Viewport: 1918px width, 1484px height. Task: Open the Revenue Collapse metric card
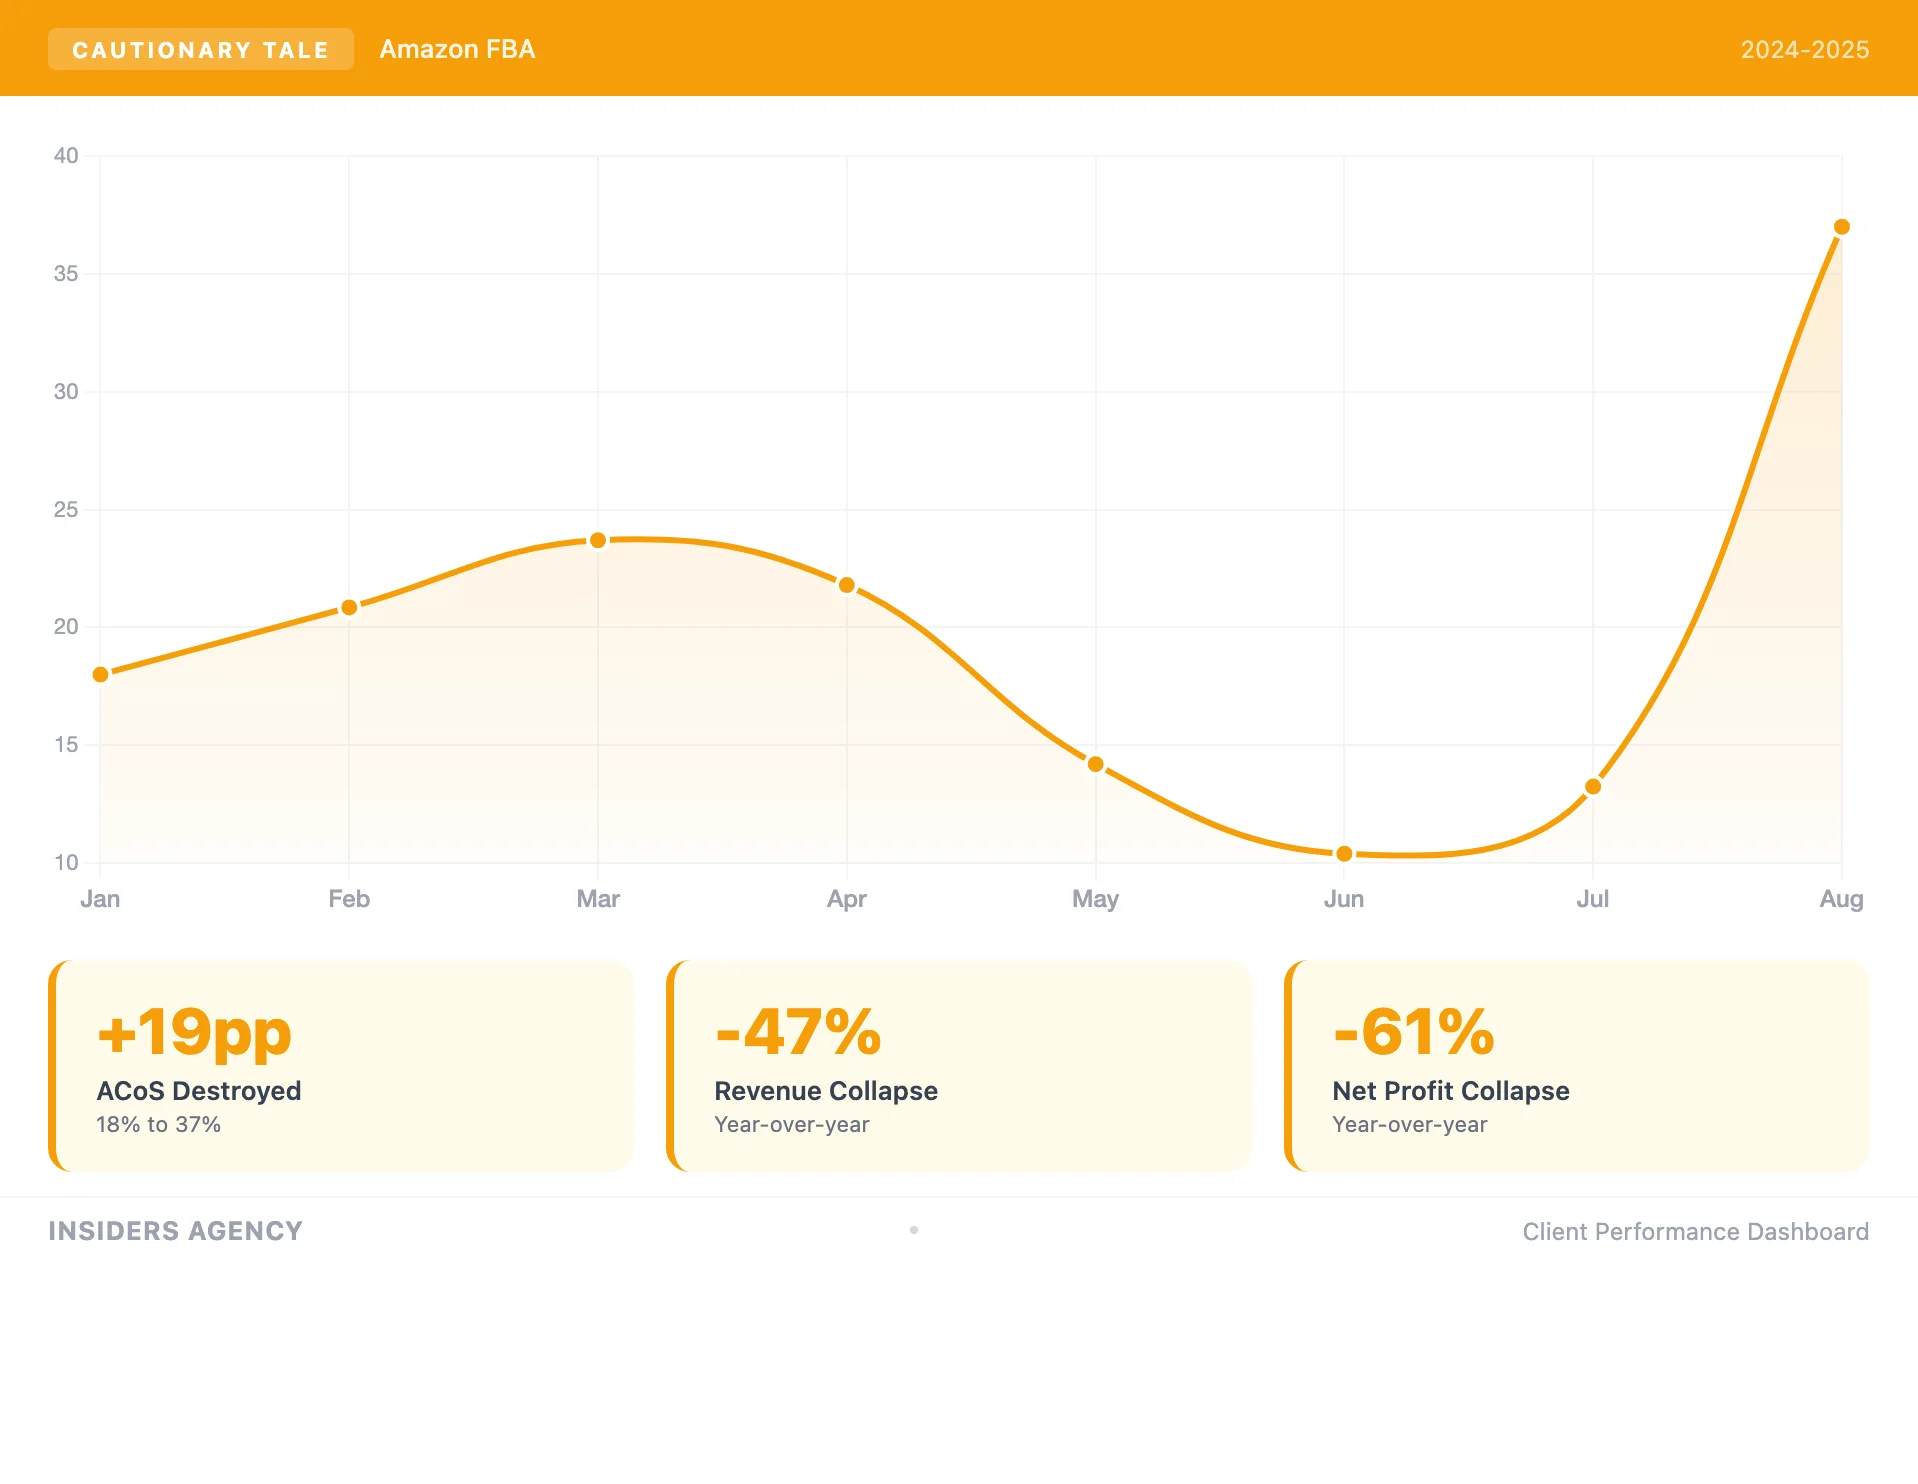click(x=959, y=1066)
